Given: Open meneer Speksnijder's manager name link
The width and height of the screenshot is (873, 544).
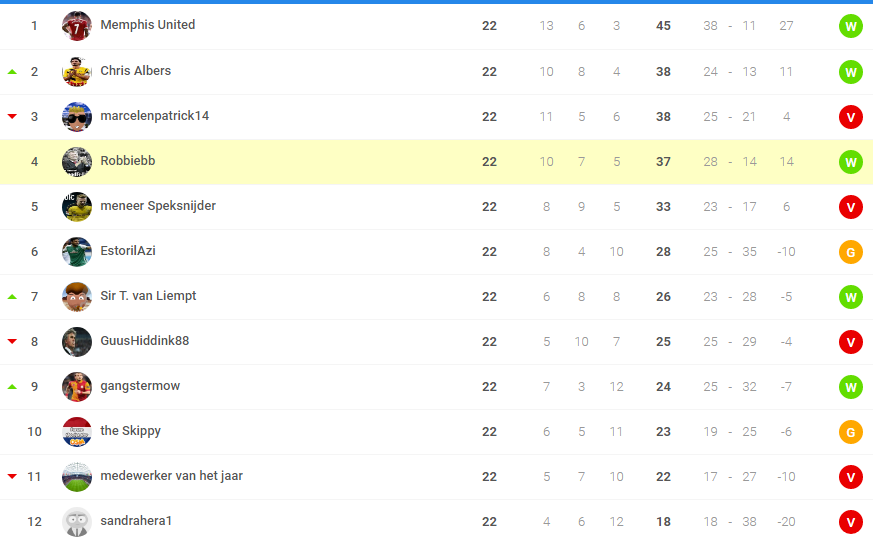Looking at the screenshot, I should click(x=158, y=206).
